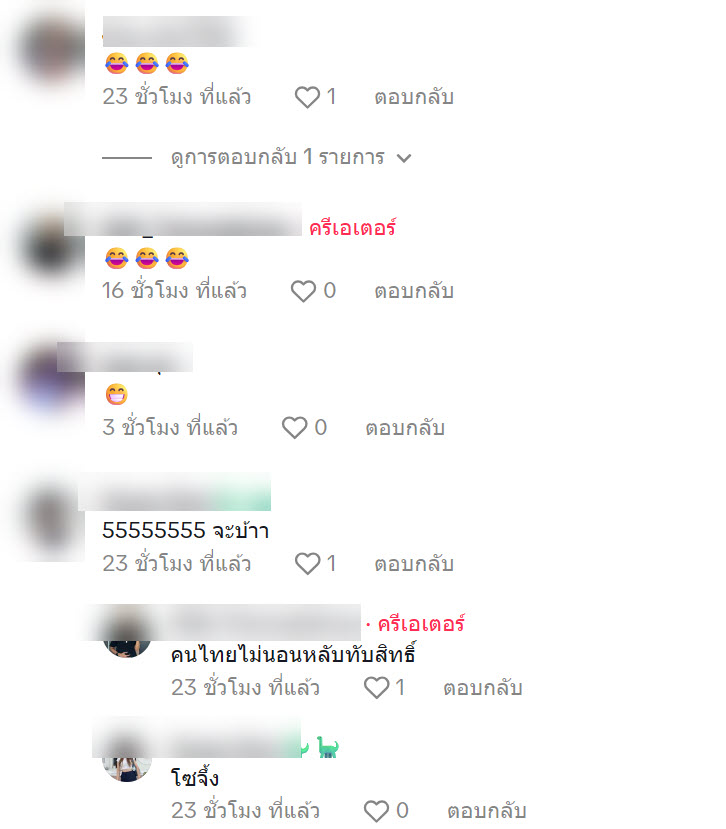Expand "ดูการตอบกลับ 1 รายการ" replies
Viewport: 726px width, 829px height.
278,158
